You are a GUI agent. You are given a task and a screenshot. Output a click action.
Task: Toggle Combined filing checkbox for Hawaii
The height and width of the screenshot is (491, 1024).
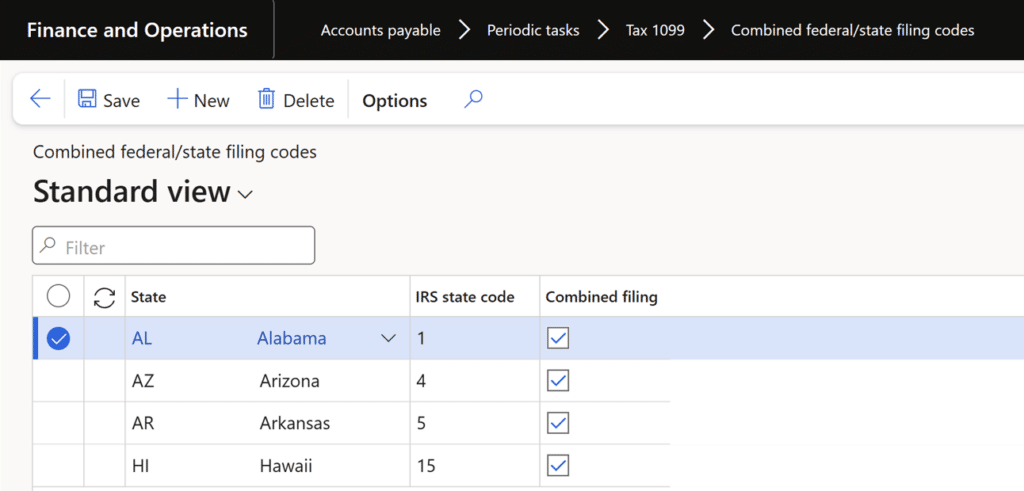coord(558,466)
